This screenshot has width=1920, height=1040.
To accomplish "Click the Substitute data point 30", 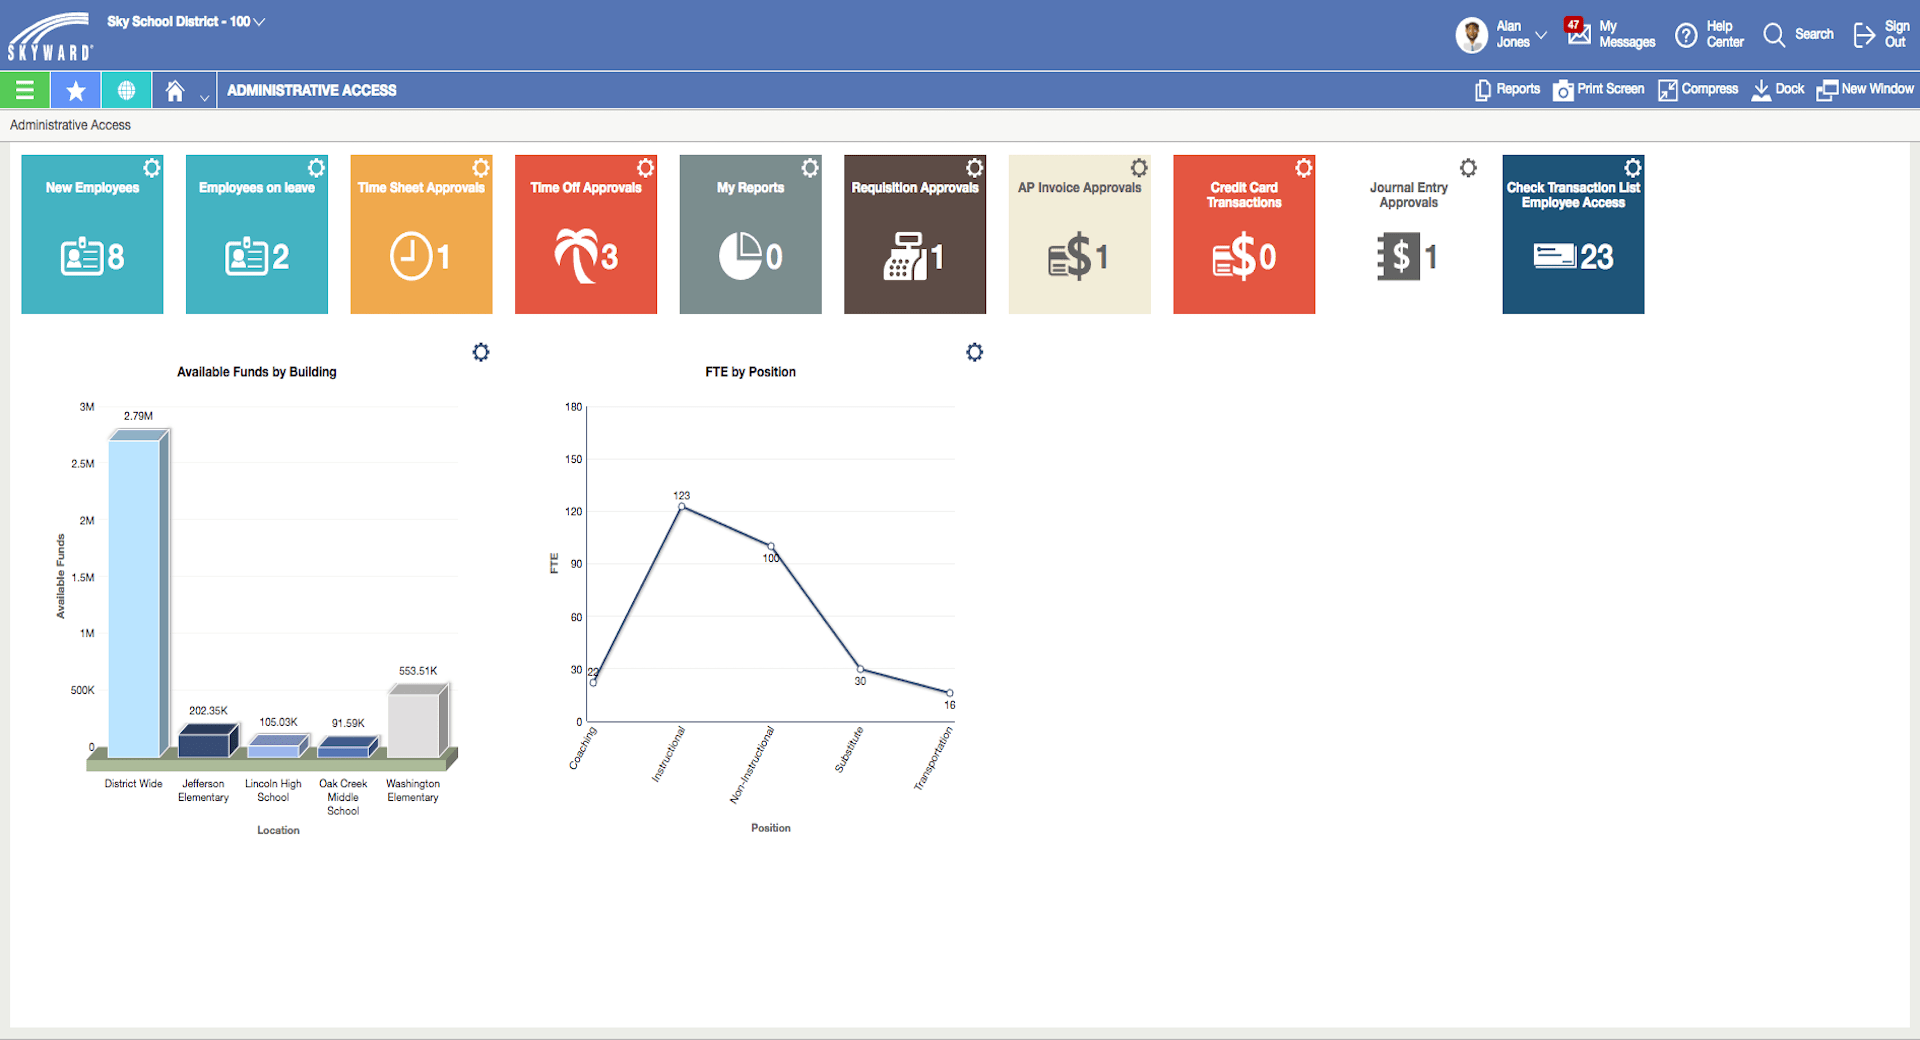I will point(860,669).
